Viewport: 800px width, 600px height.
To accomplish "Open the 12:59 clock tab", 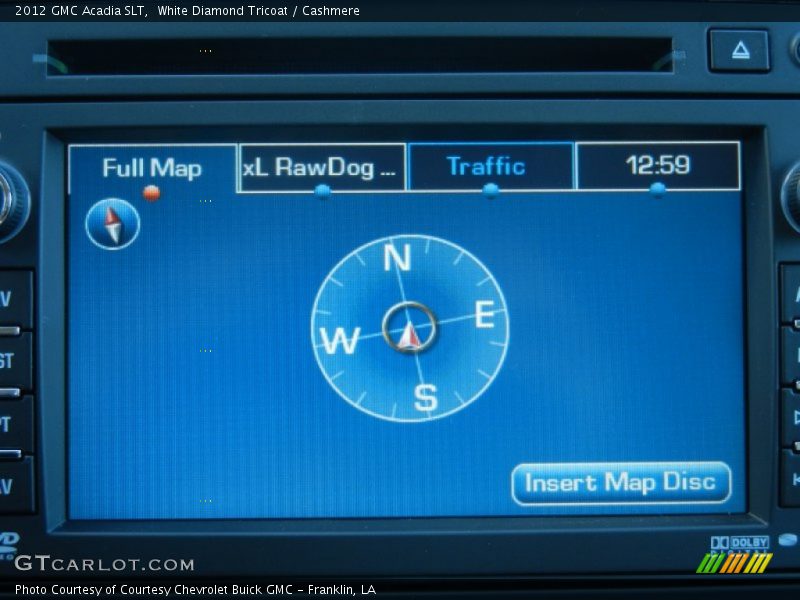I will coord(657,165).
